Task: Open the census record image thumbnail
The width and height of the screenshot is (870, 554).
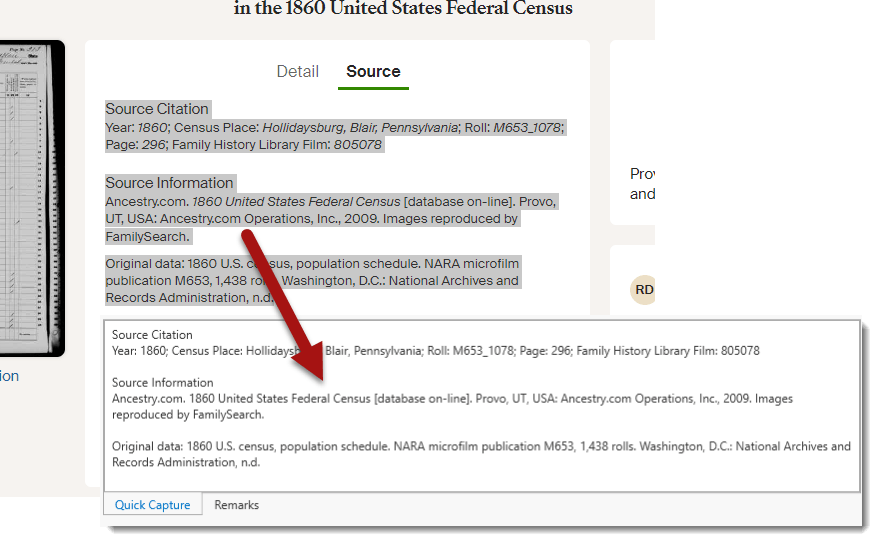Action: [x=32, y=198]
